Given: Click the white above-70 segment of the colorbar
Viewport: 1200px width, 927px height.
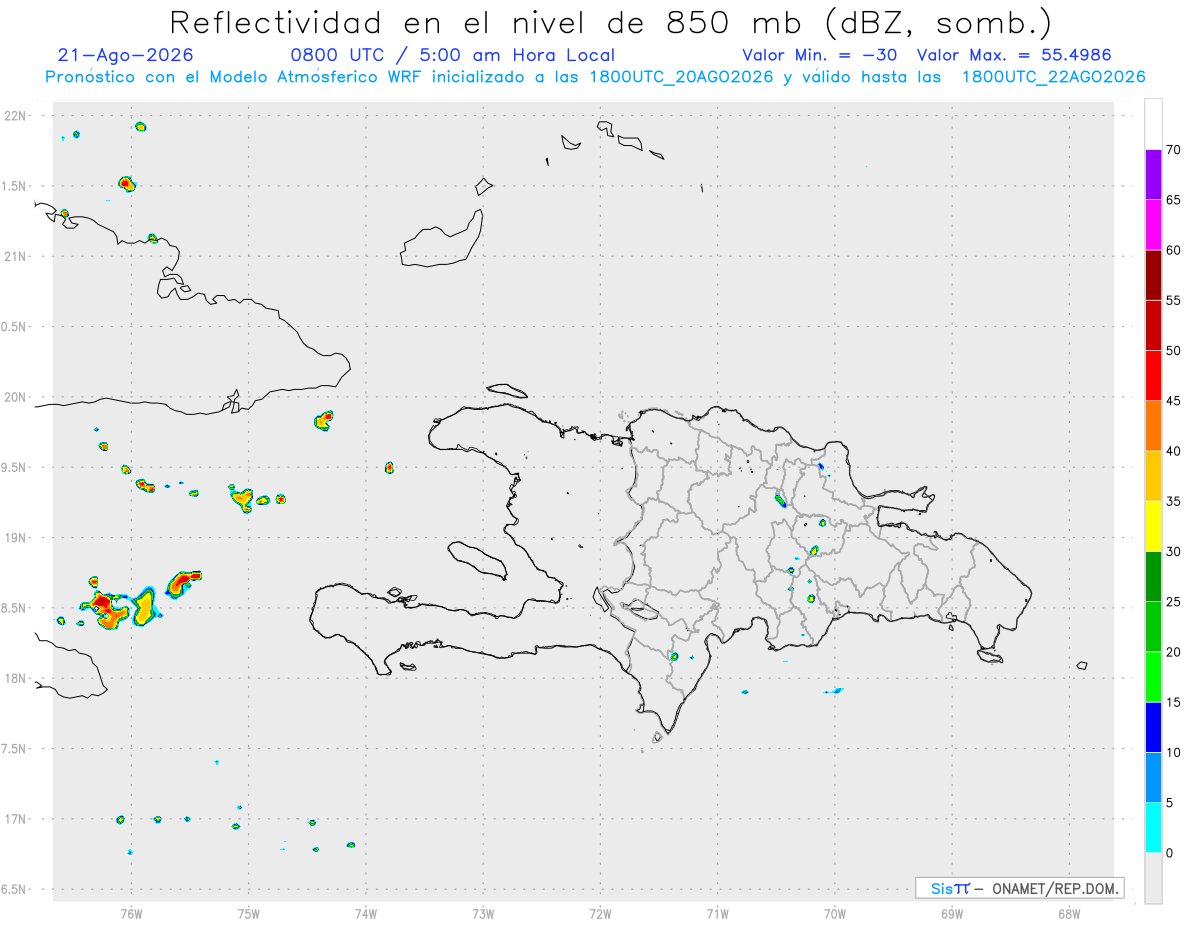Looking at the screenshot, I should (1153, 124).
